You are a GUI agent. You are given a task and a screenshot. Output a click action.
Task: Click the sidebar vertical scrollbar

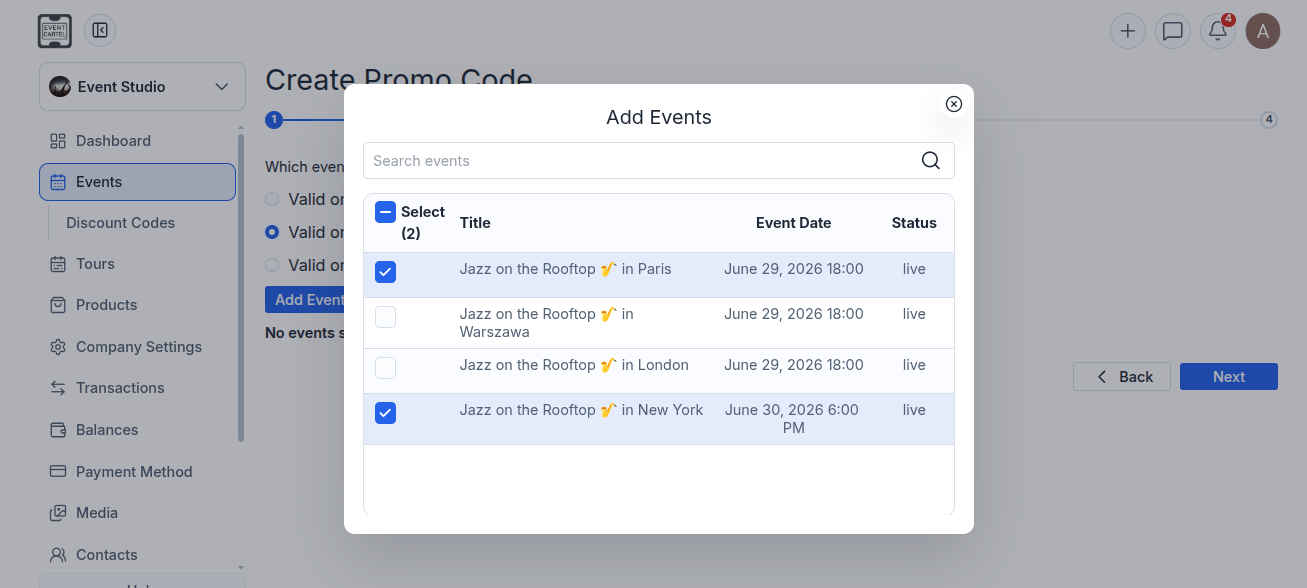pyautogui.click(x=240, y=288)
